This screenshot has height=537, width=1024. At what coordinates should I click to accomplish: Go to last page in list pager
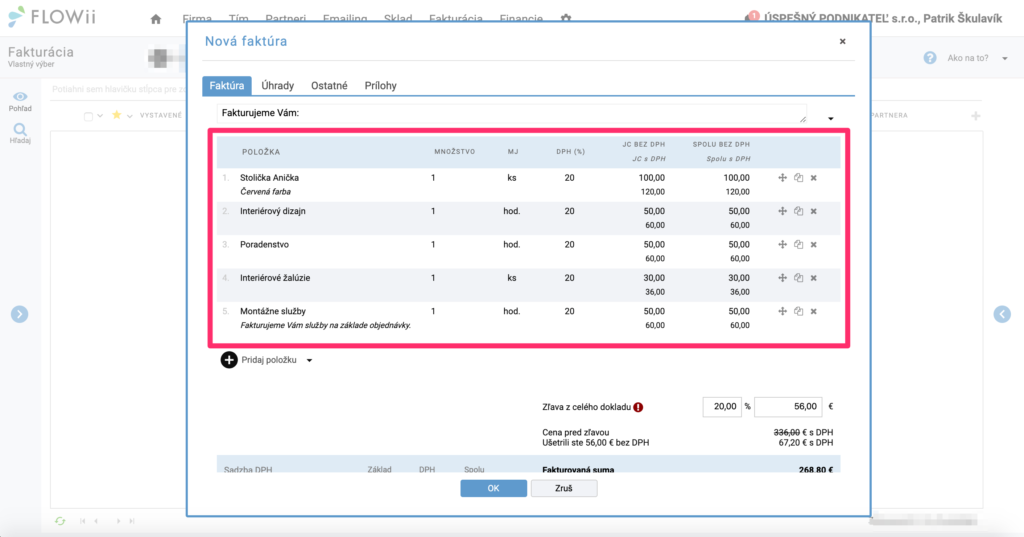click(x=132, y=521)
